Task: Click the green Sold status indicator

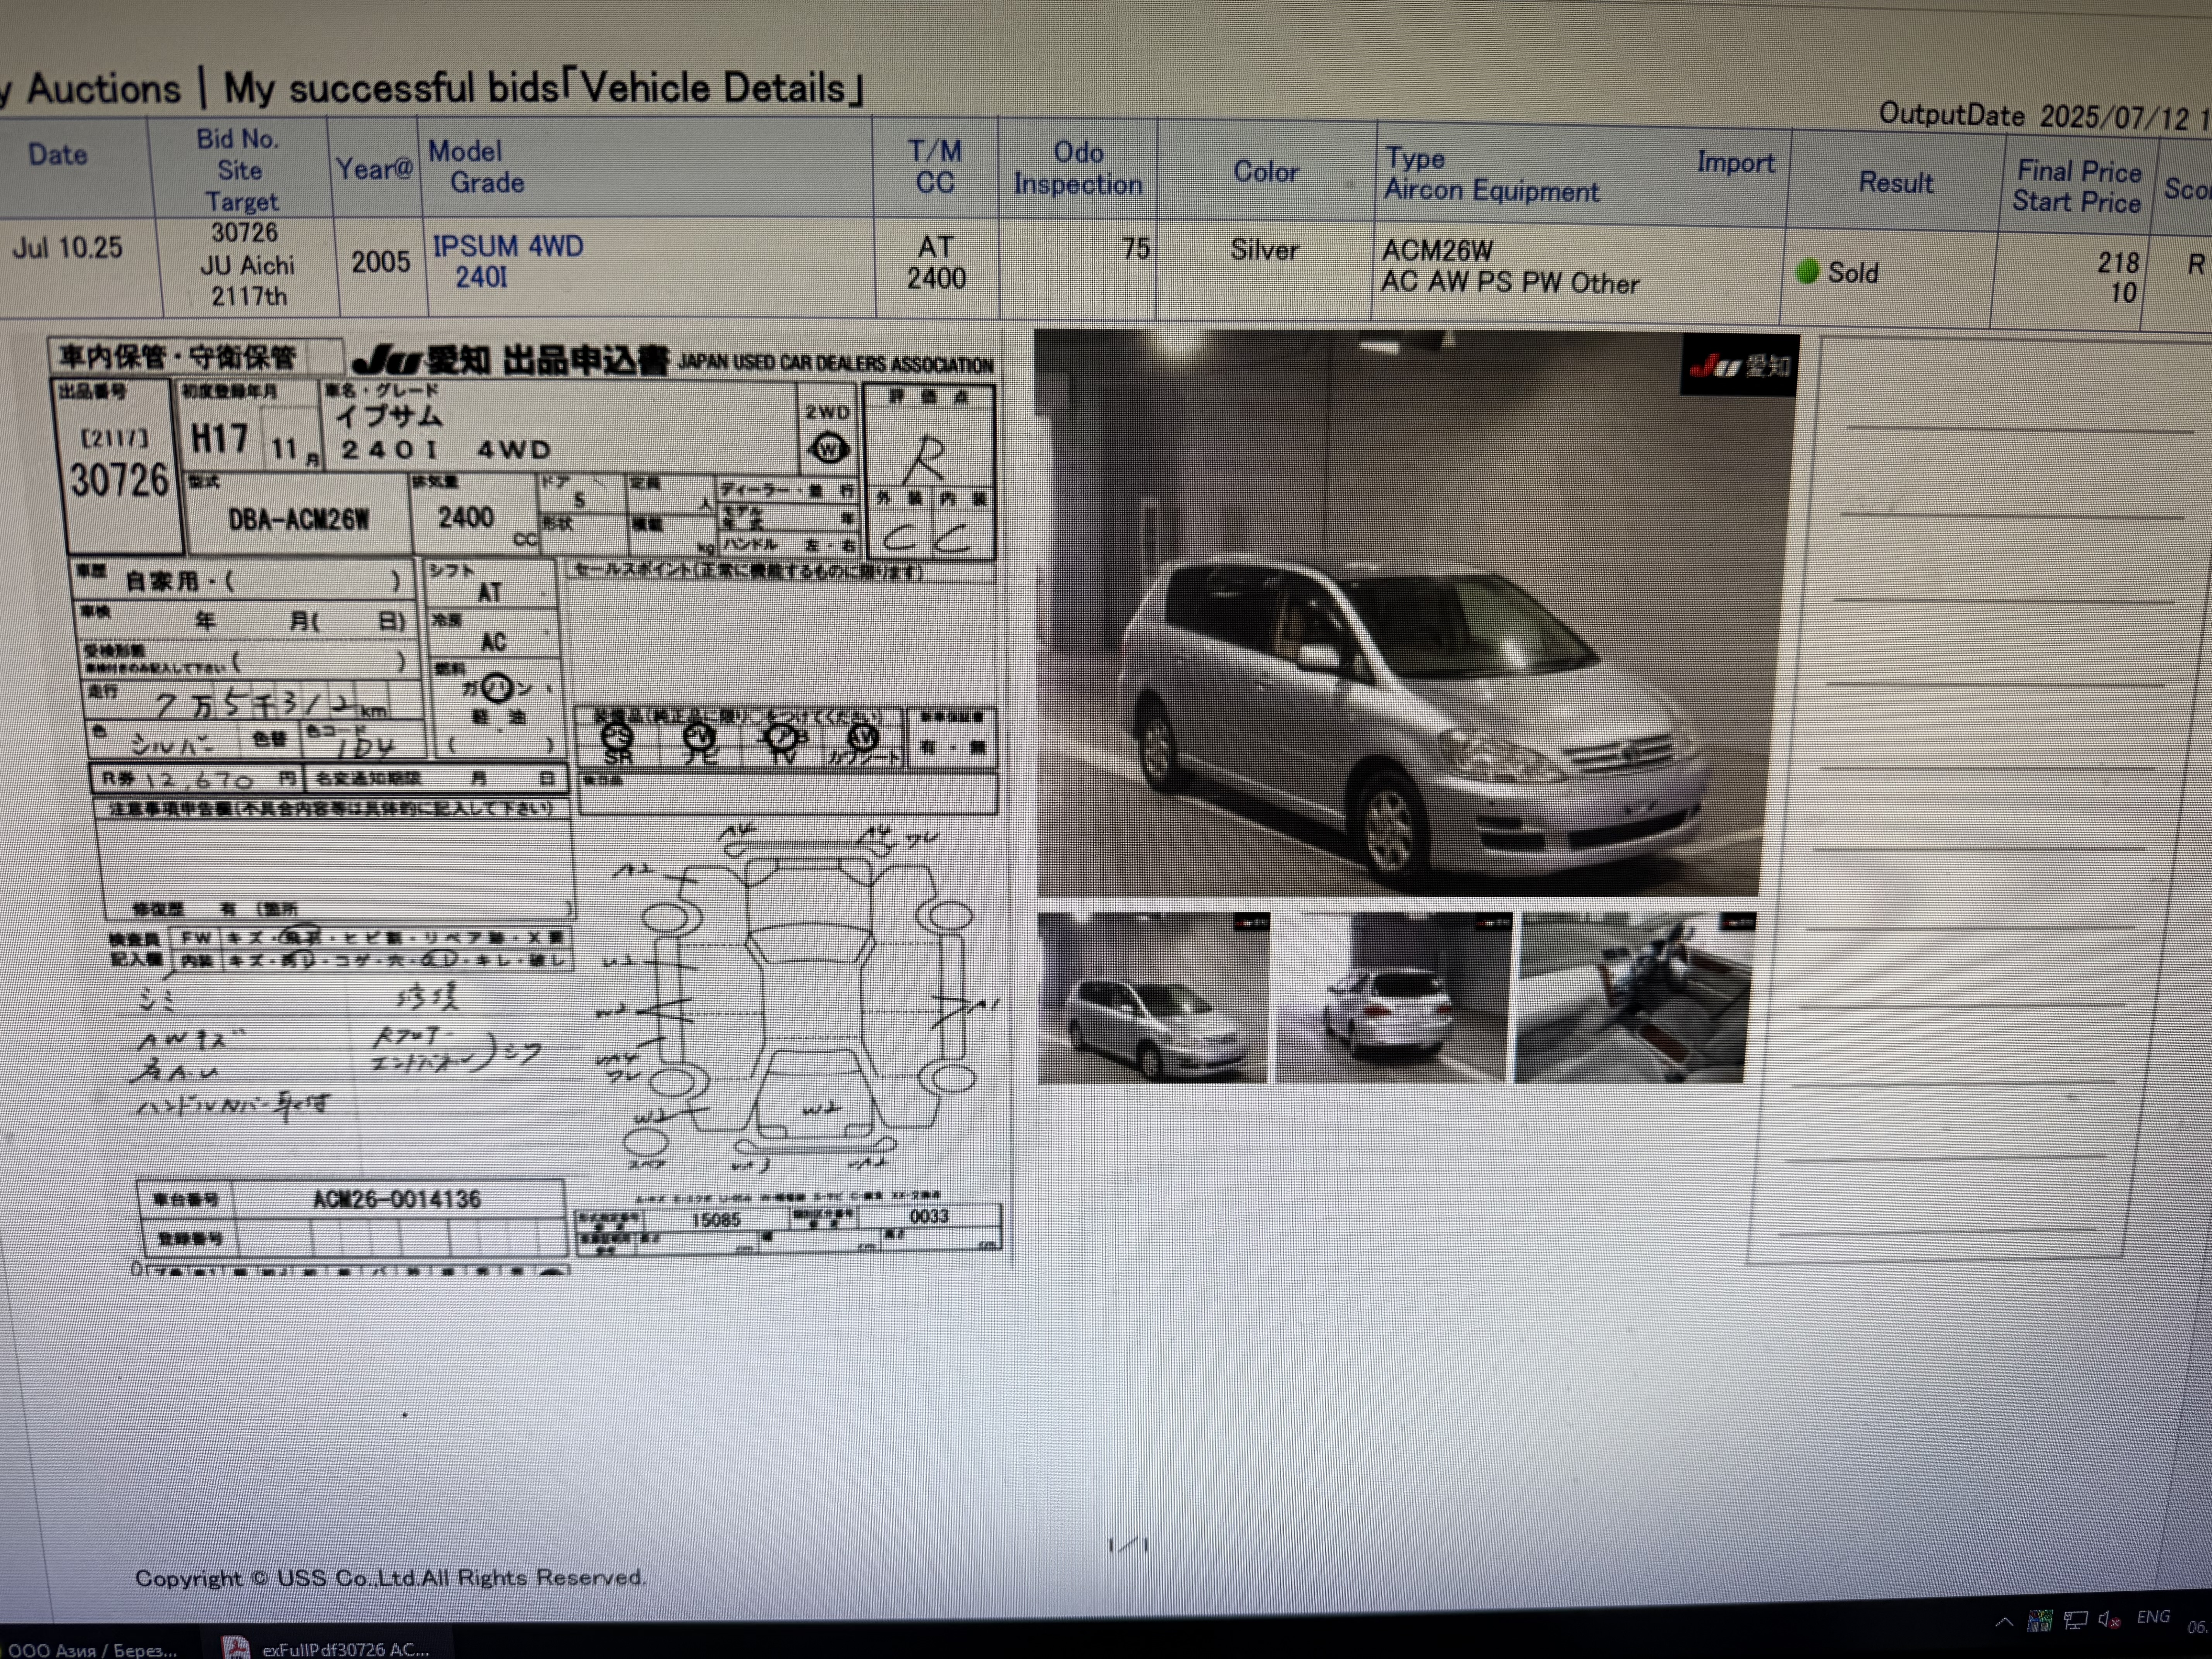Action: (x=1806, y=271)
